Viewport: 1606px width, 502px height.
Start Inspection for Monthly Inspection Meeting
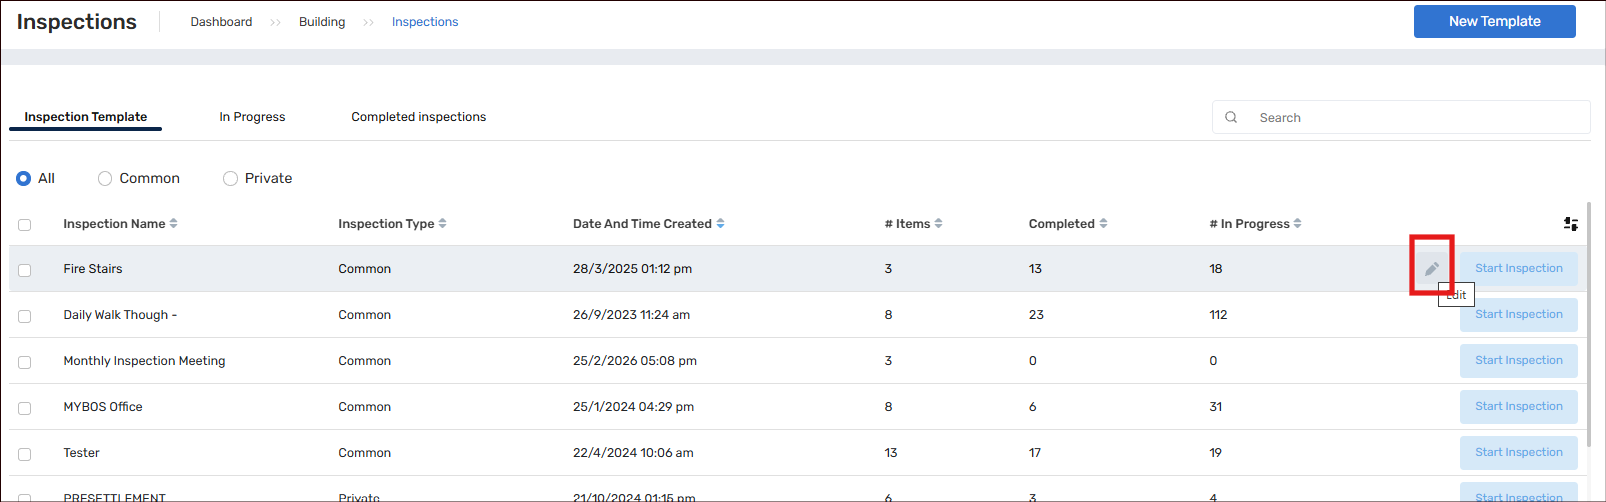[x=1518, y=361]
